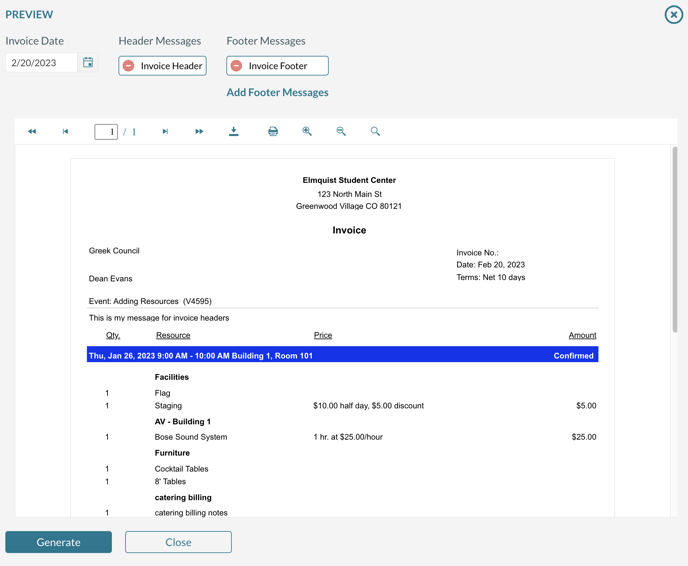
Task: Click 'Event: Adding Resources (V4595)' line
Action: click(x=150, y=301)
